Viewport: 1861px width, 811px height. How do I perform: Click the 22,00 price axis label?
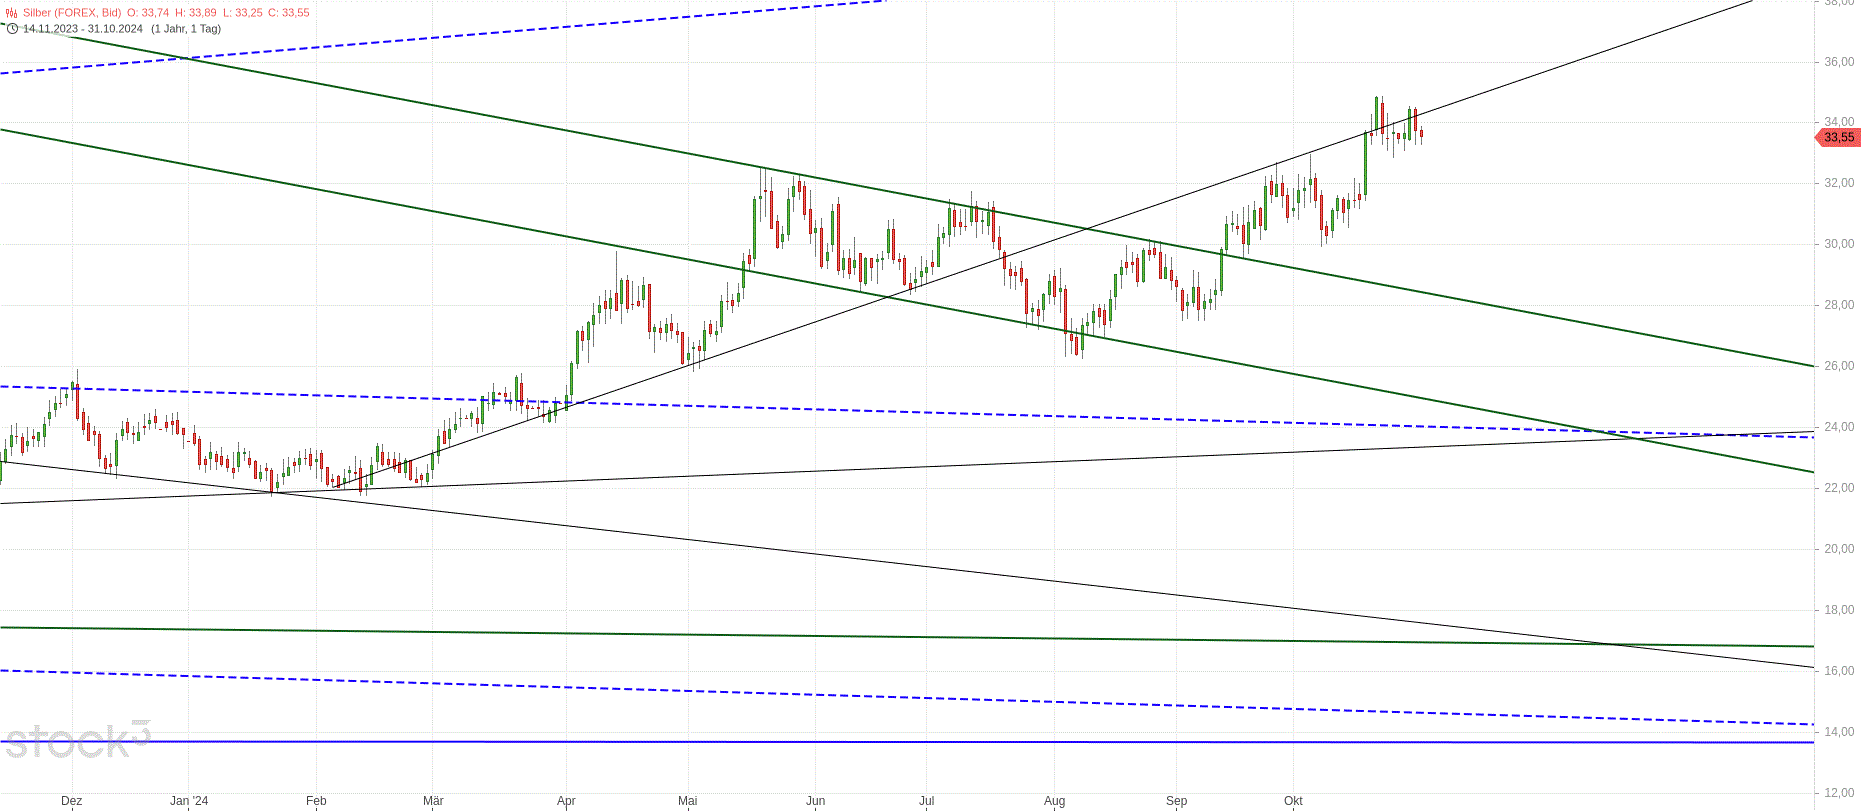pyautogui.click(x=1839, y=488)
